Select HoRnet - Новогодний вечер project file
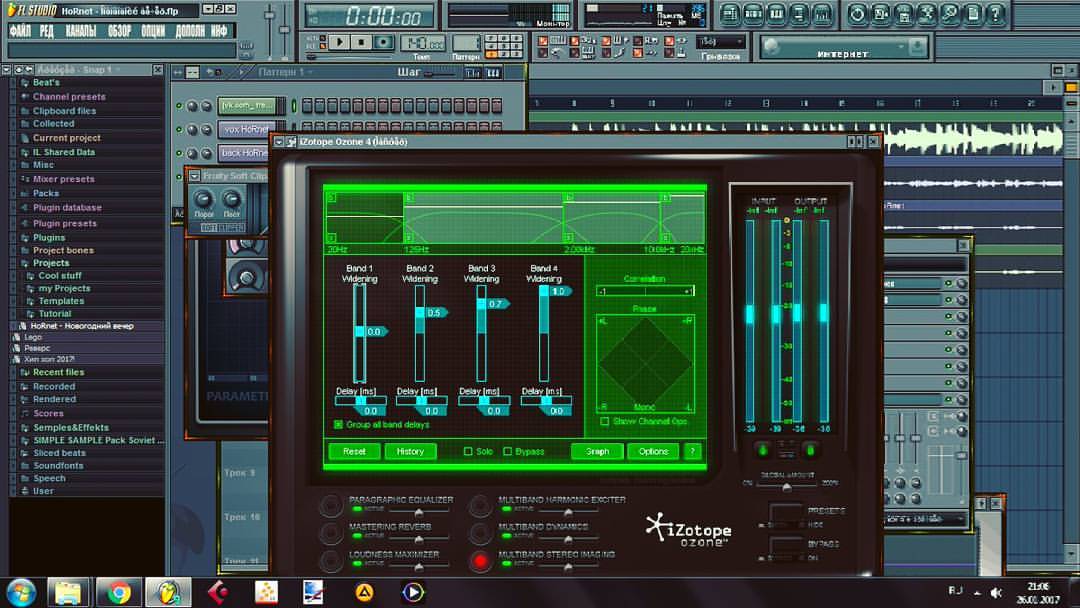Image resolution: width=1080 pixels, height=608 pixels. point(82,326)
